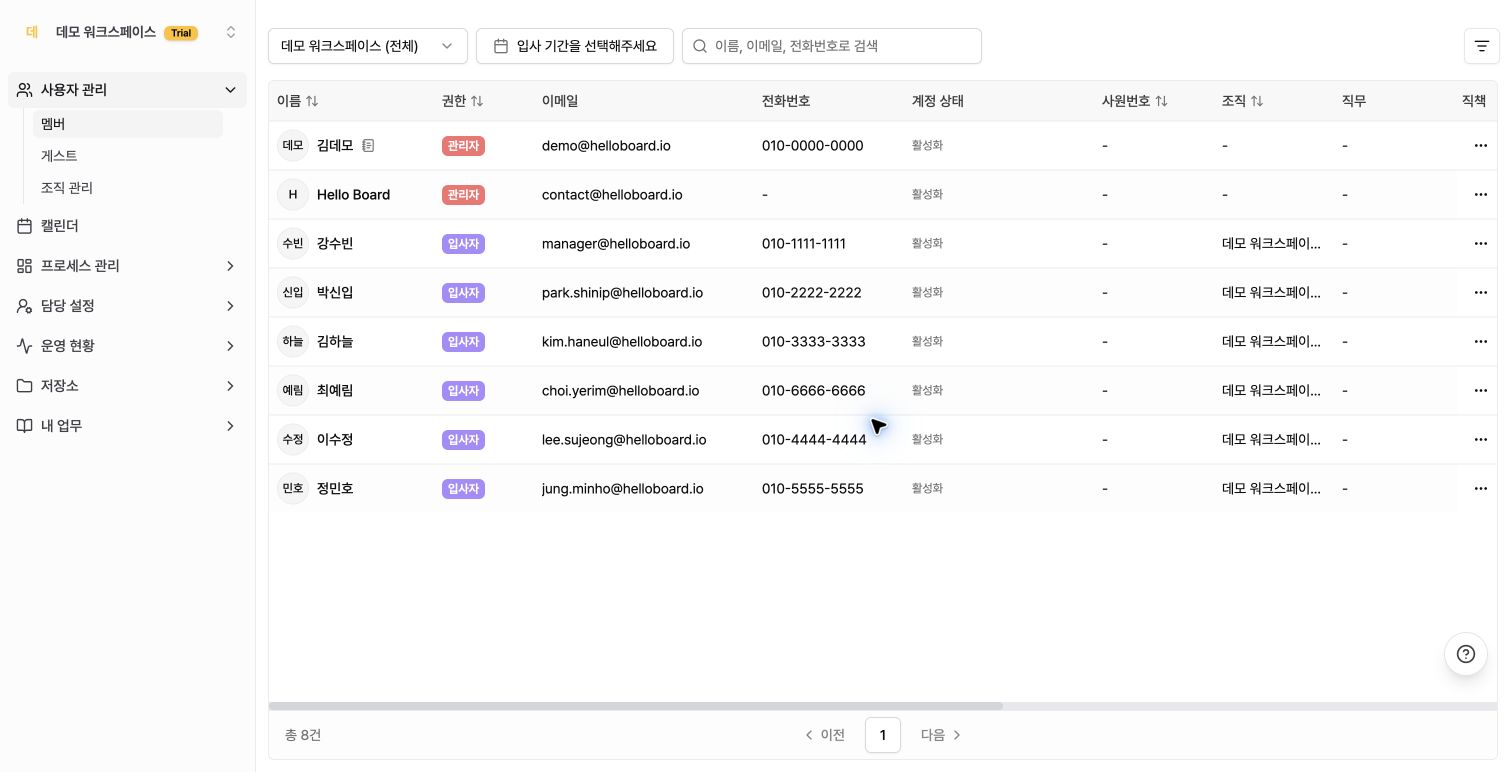Image resolution: width=1512 pixels, height=772 pixels.
Task: Click the 입사자 badge for 김하늘
Action: coord(463,342)
